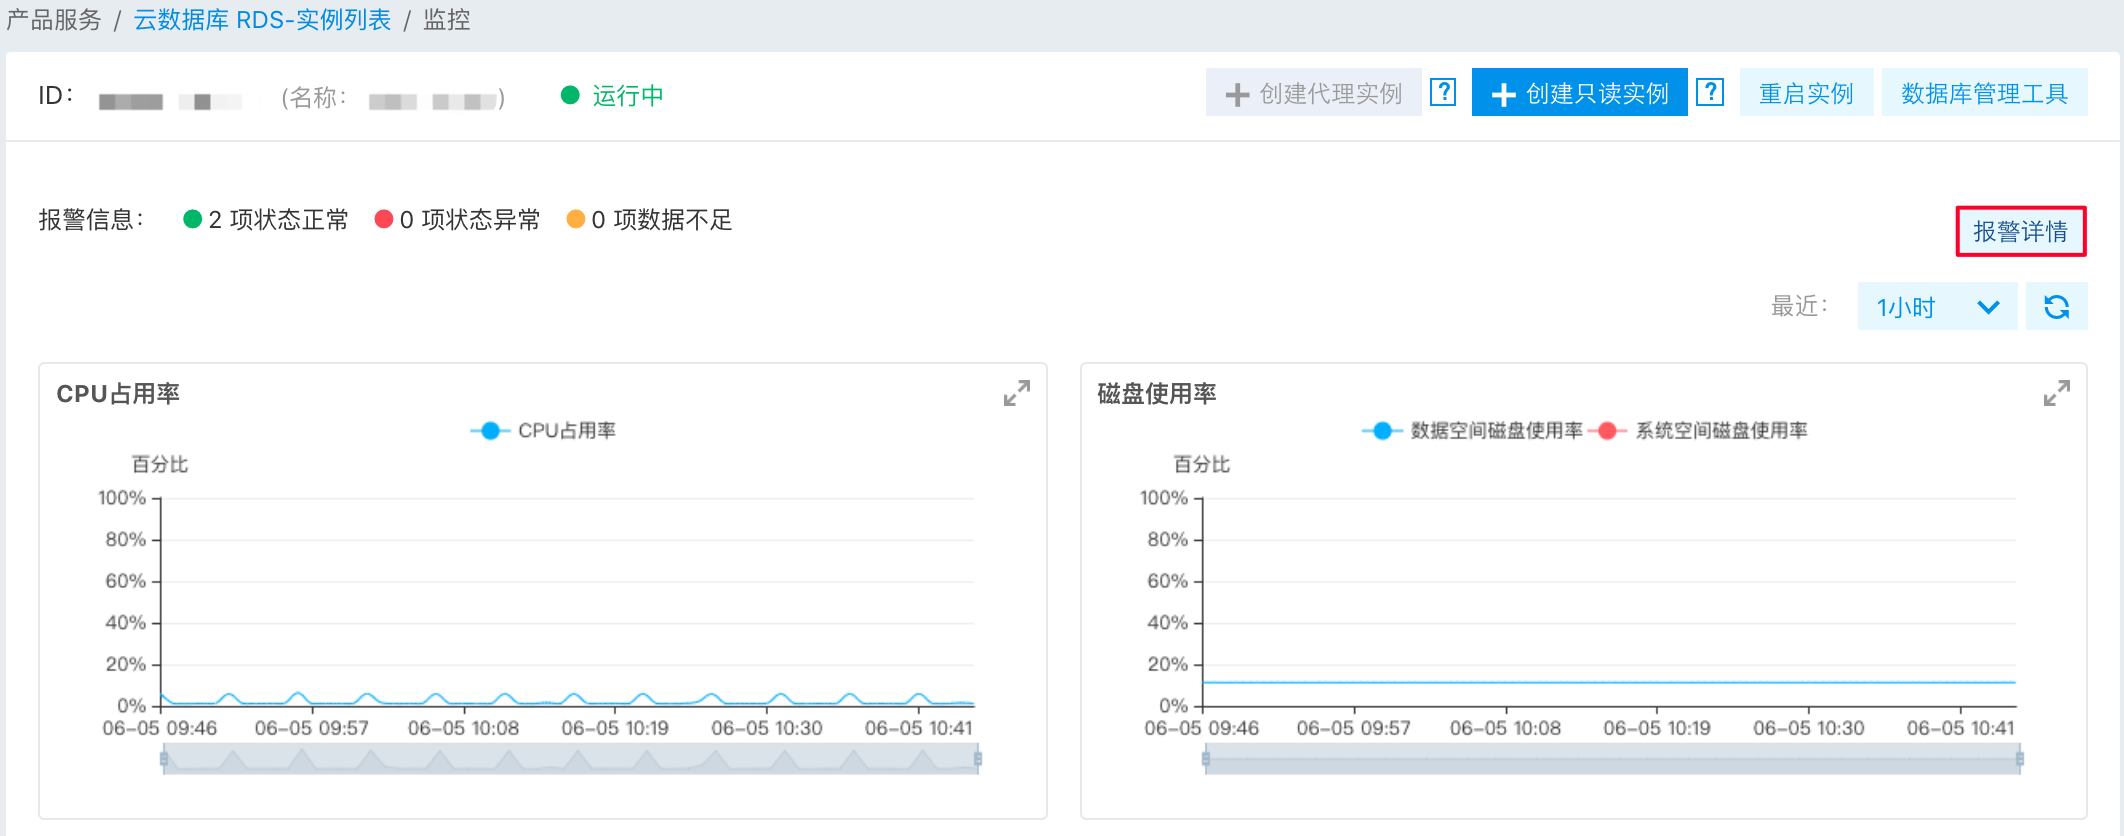This screenshot has height=836, width=2124.
Task: Click 创建只读实例 button
Action: [x=1579, y=93]
